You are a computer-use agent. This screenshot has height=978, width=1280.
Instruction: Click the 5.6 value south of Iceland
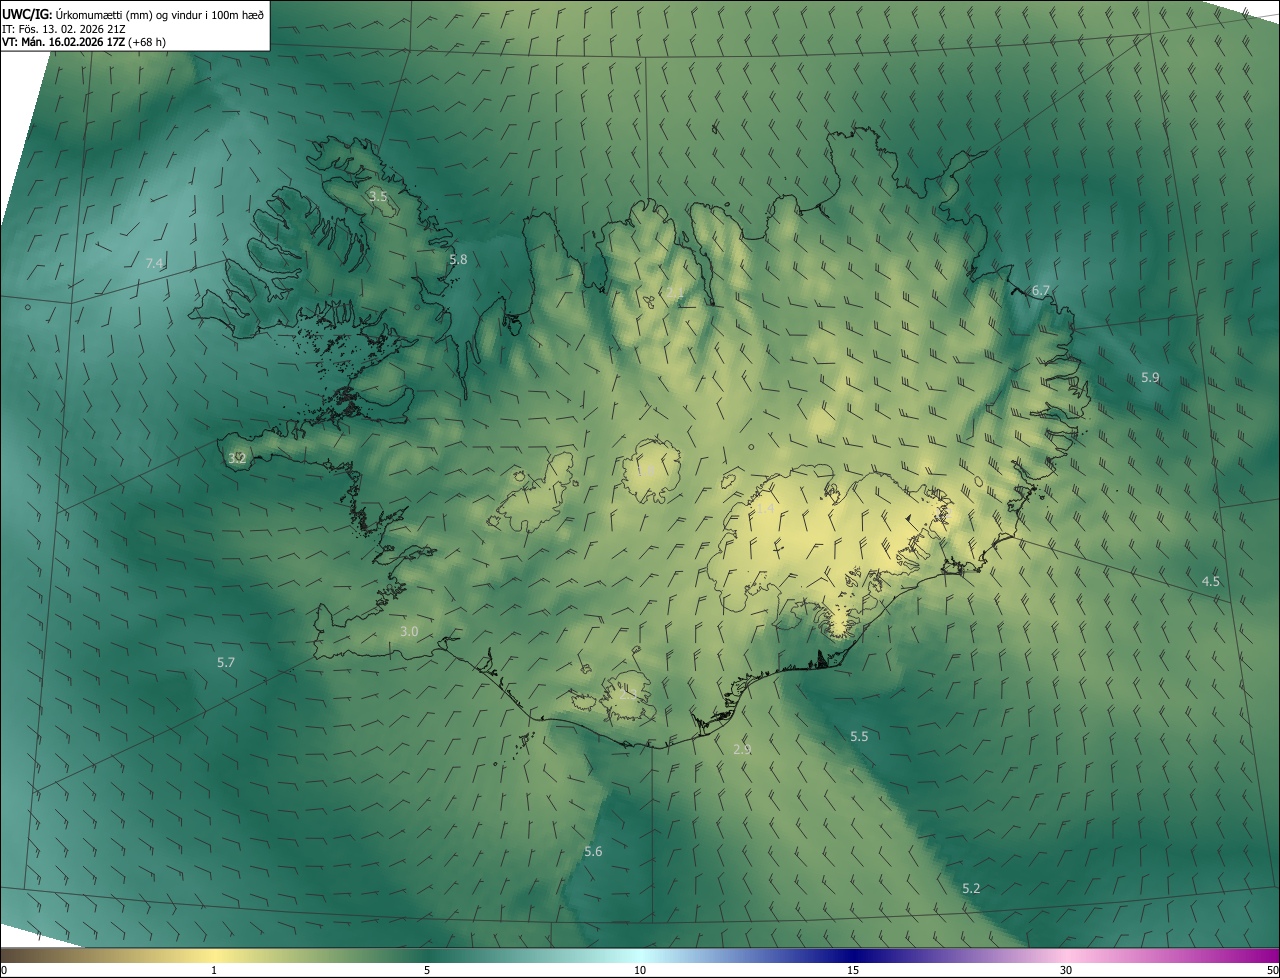[593, 851]
